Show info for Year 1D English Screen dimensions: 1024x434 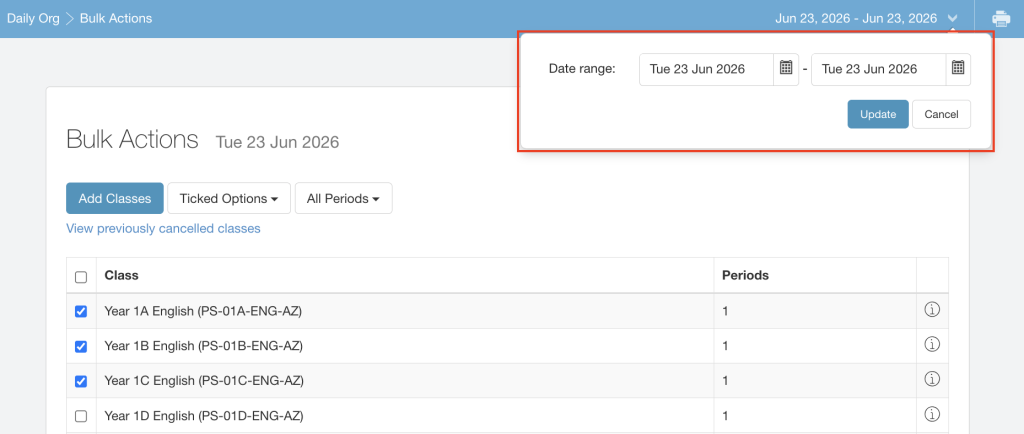click(x=932, y=414)
